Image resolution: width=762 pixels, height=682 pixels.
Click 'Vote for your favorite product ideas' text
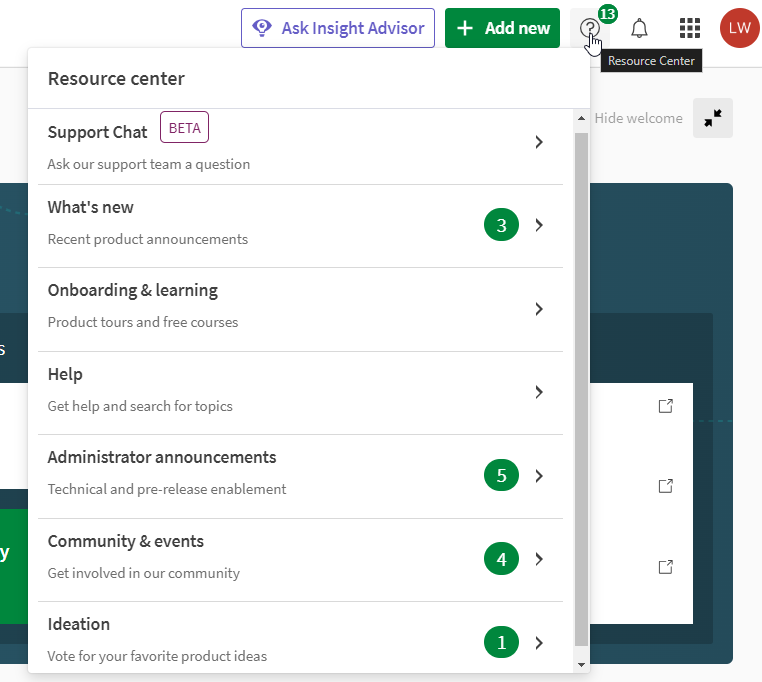click(157, 656)
